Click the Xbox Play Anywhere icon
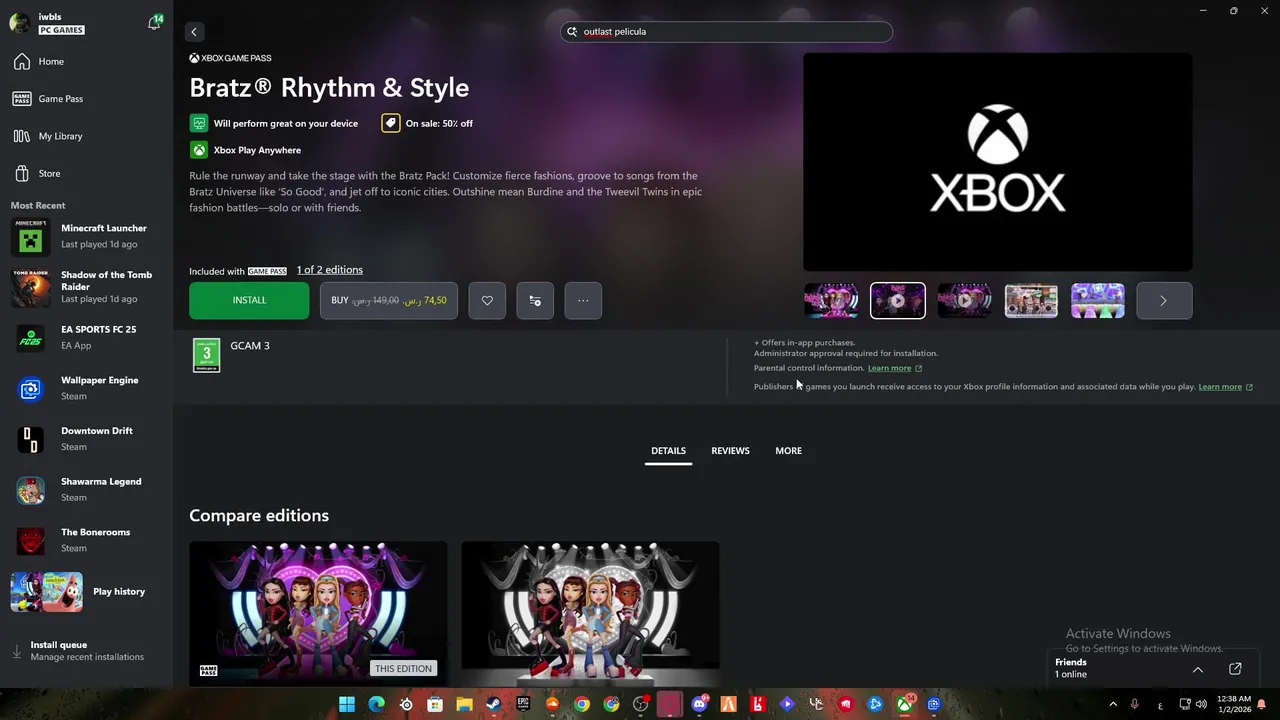Image resolution: width=1280 pixels, height=720 pixels. [199, 150]
